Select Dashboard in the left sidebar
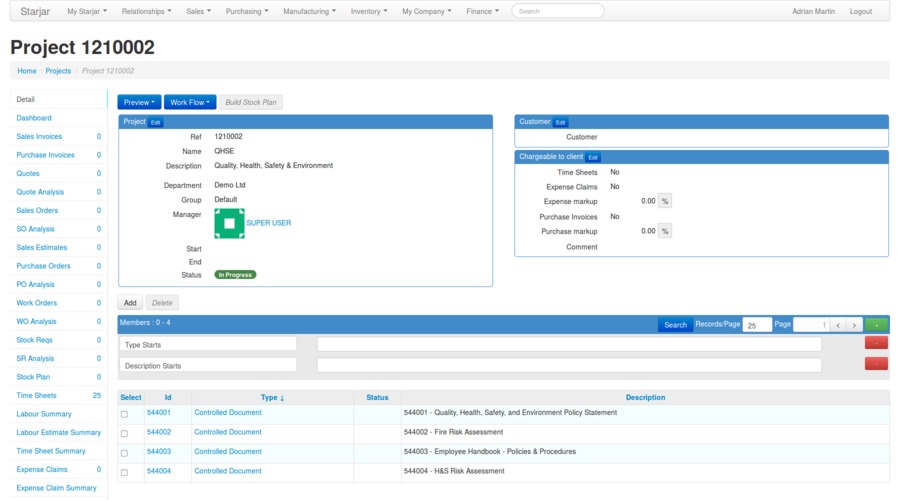This screenshot has width=900, height=500. (x=34, y=118)
